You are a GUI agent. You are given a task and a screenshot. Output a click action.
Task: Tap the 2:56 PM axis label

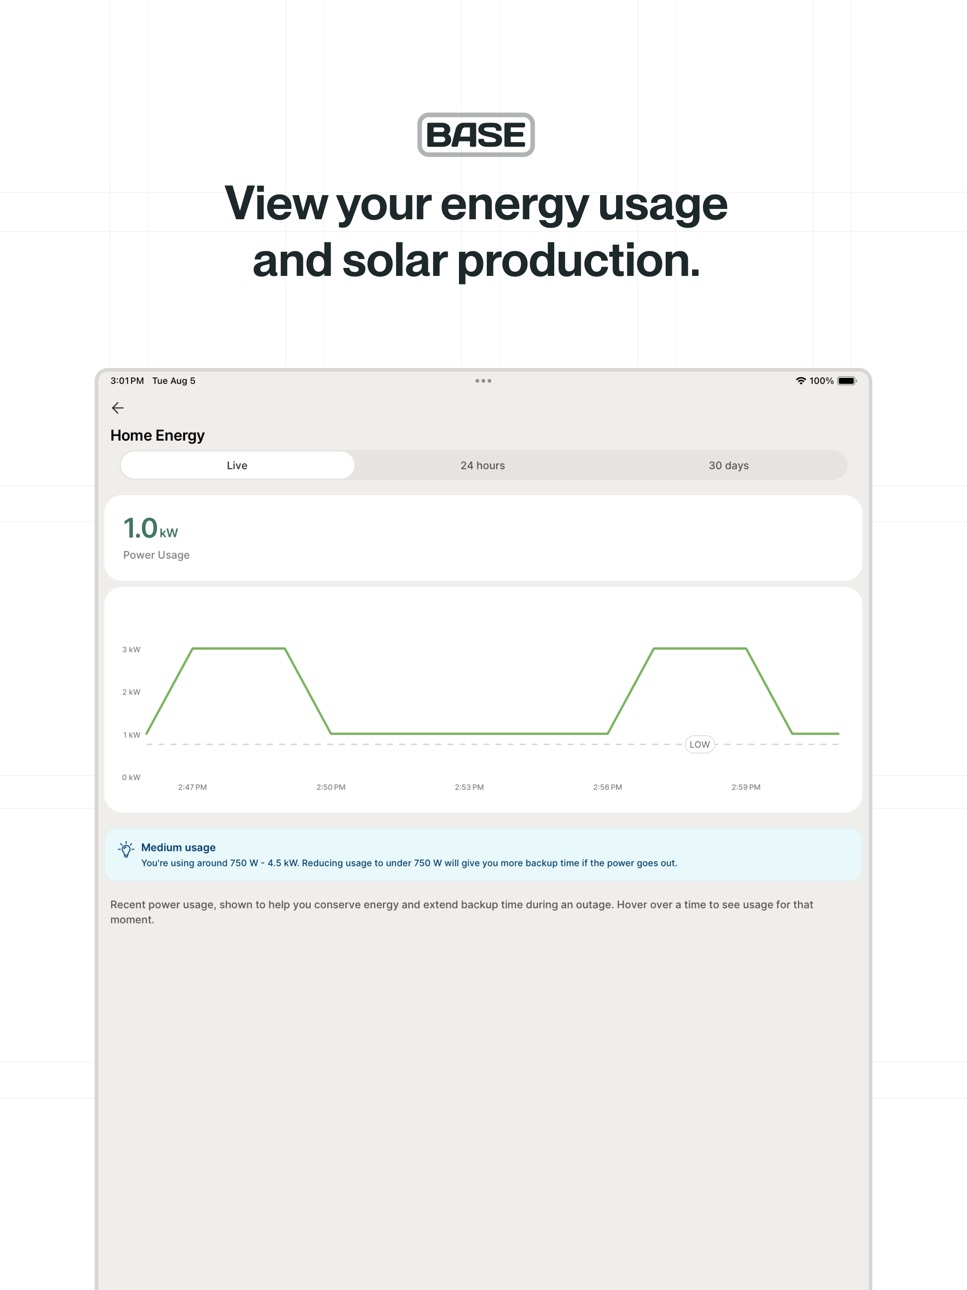point(607,787)
